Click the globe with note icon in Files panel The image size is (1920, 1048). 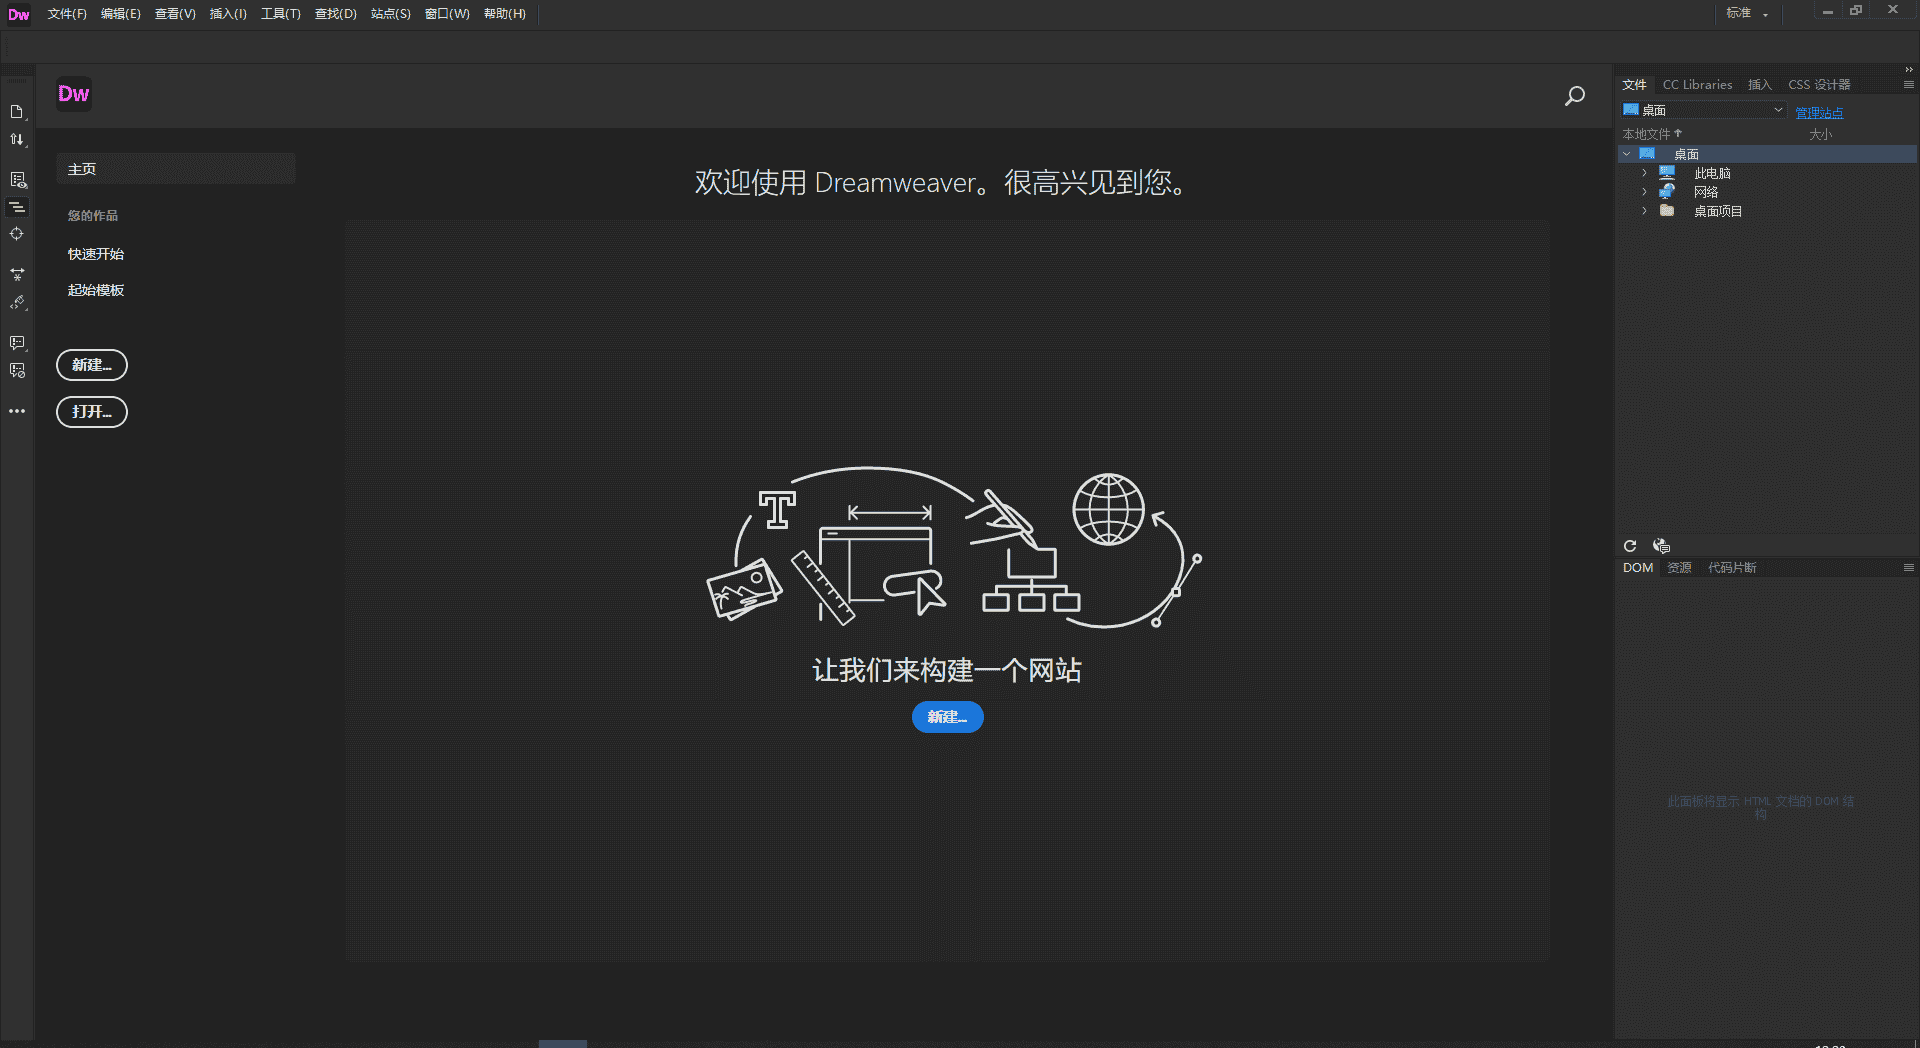click(x=1661, y=546)
